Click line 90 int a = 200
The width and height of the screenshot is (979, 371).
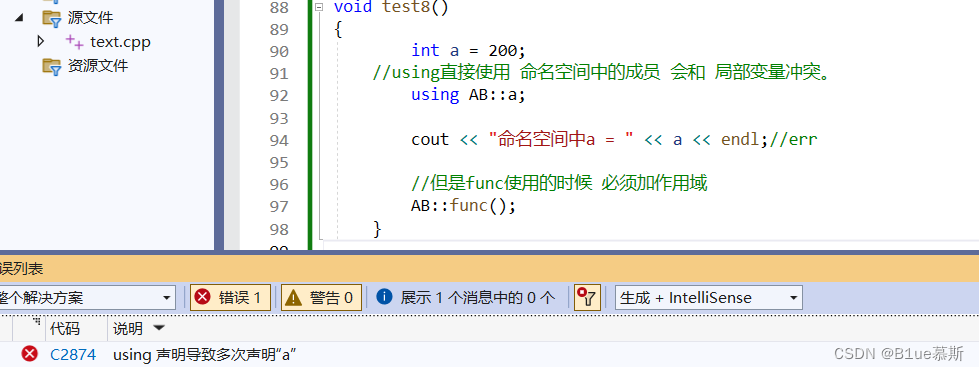pyautogui.click(x=468, y=51)
